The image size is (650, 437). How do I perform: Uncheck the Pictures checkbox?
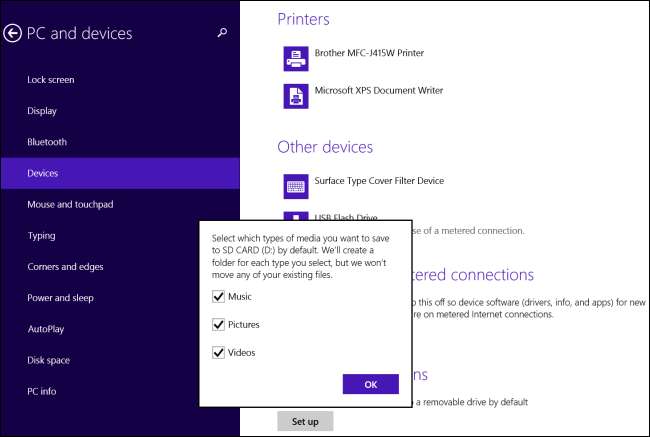pyautogui.click(x=219, y=325)
